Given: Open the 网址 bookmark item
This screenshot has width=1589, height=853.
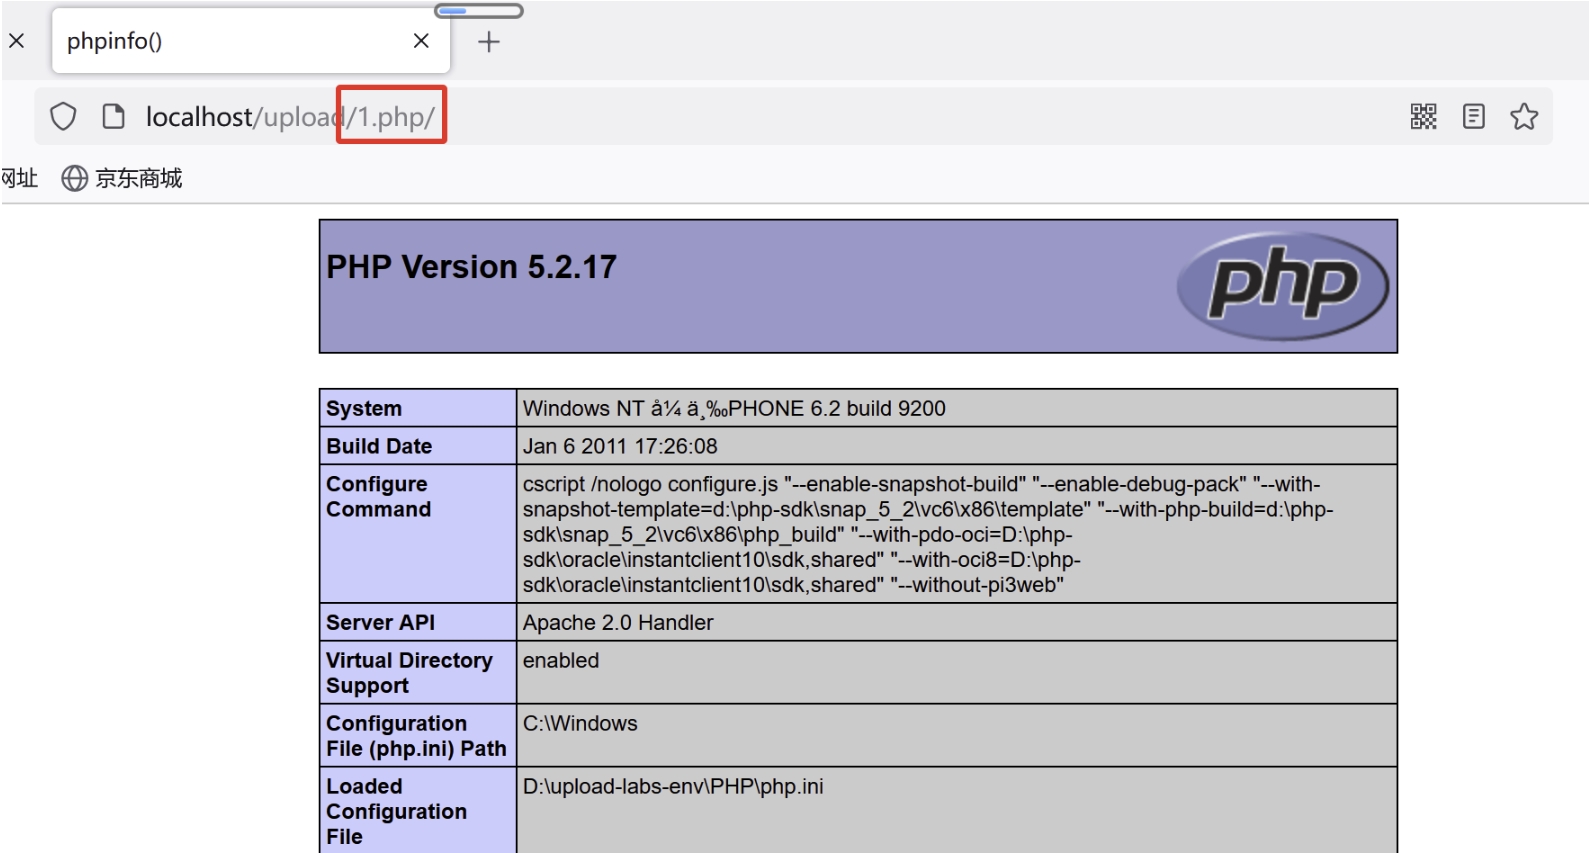Looking at the screenshot, I should [x=19, y=178].
